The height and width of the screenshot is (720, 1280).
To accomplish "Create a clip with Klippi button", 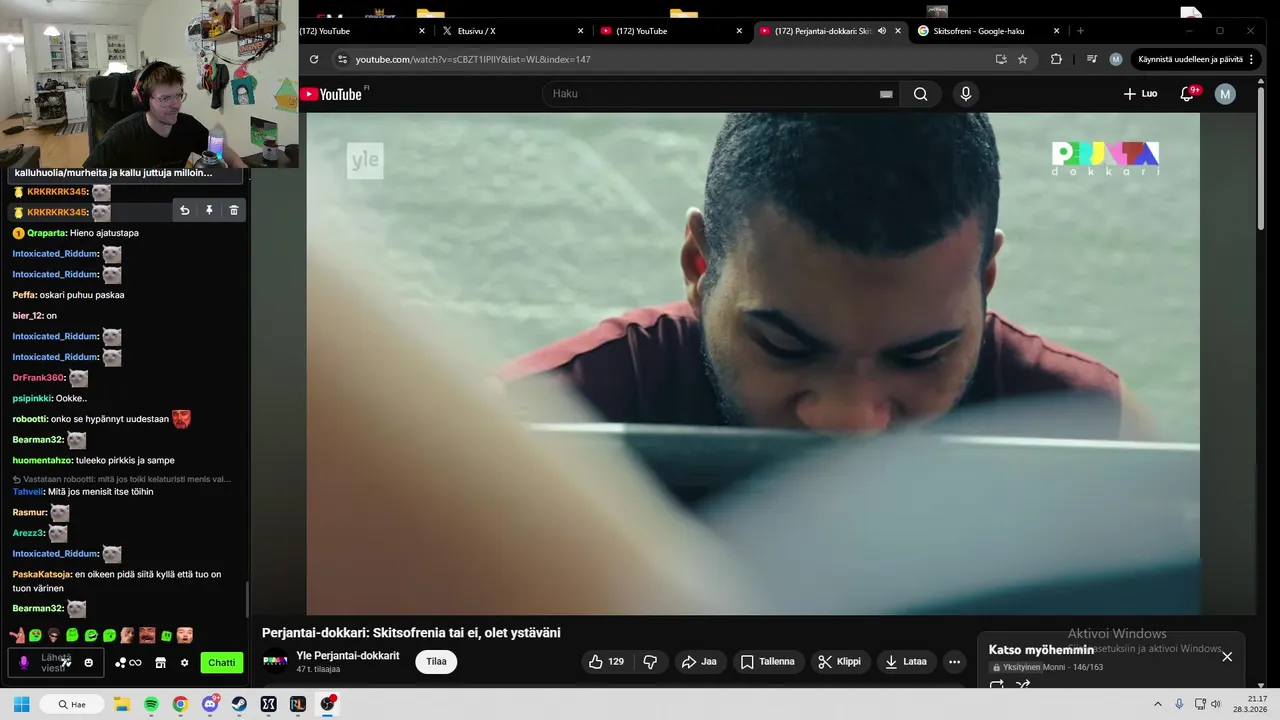I will coord(839,662).
